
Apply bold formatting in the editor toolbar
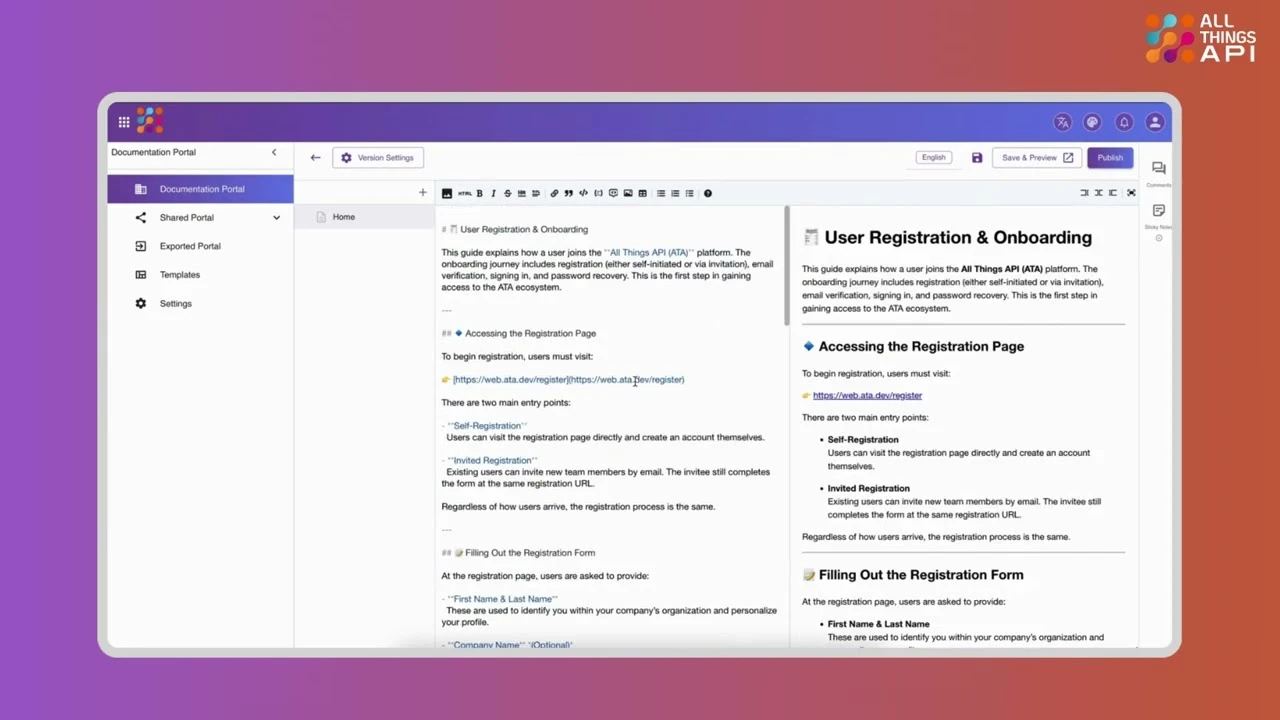[x=479, y=193]
